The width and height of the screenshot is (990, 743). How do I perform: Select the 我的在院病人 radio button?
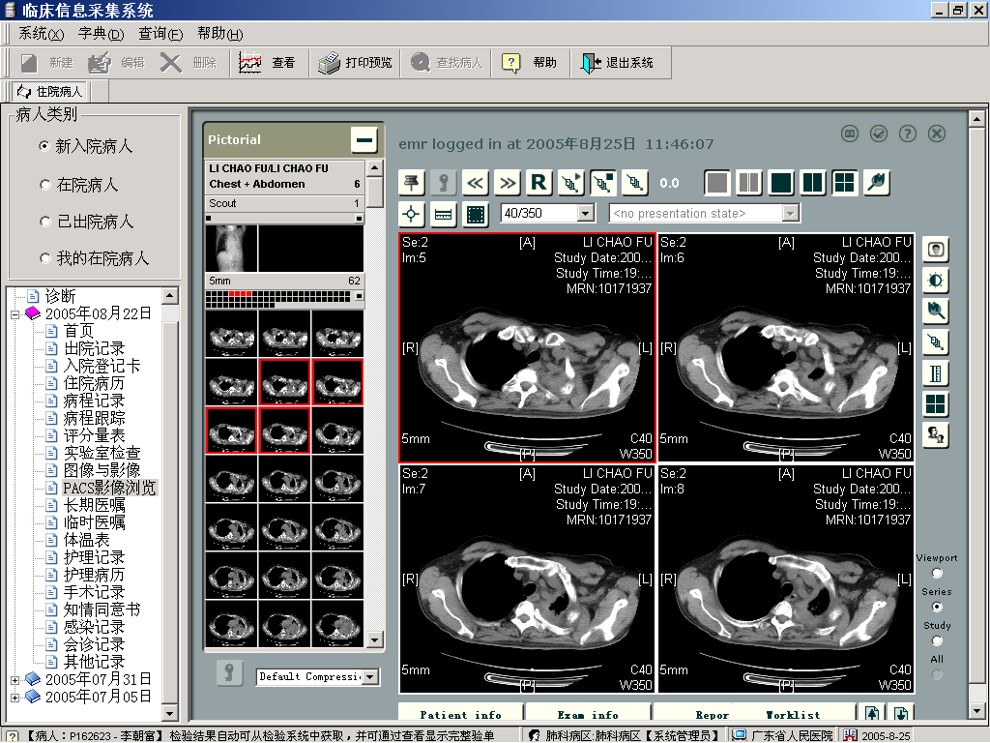click(44, 258)
